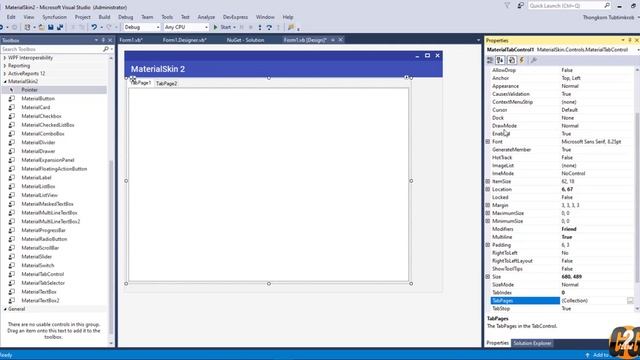This screenshot has height=360, width=640.
Task: Pick the MaterialButton control icon
Action: (x=12, y=98)
